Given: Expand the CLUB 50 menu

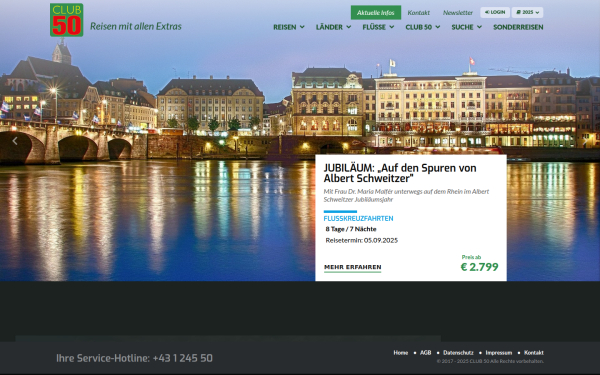Looking at the screenshot, I should (x=423, y=27).
